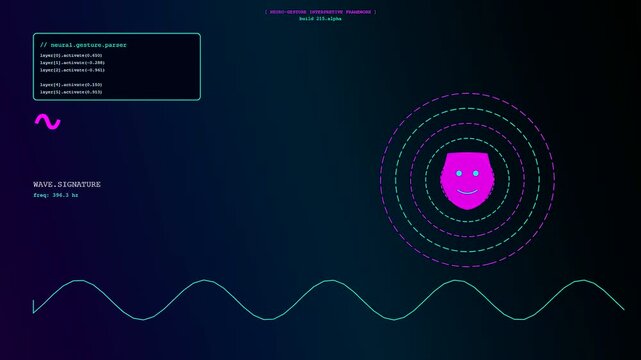This screenshot has height=360, width=641.
Task: Click the "layer[1].activate" code line
Action: (72, 63)
